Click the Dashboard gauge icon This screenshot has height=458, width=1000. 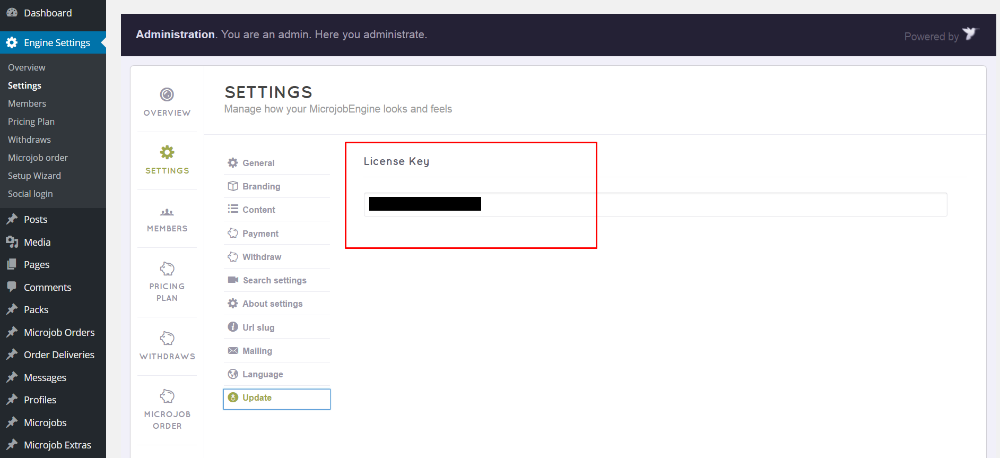(12, 13)
